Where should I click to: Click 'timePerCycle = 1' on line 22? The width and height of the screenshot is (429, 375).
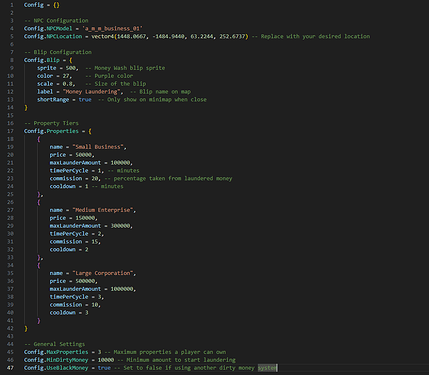point(75,171)
